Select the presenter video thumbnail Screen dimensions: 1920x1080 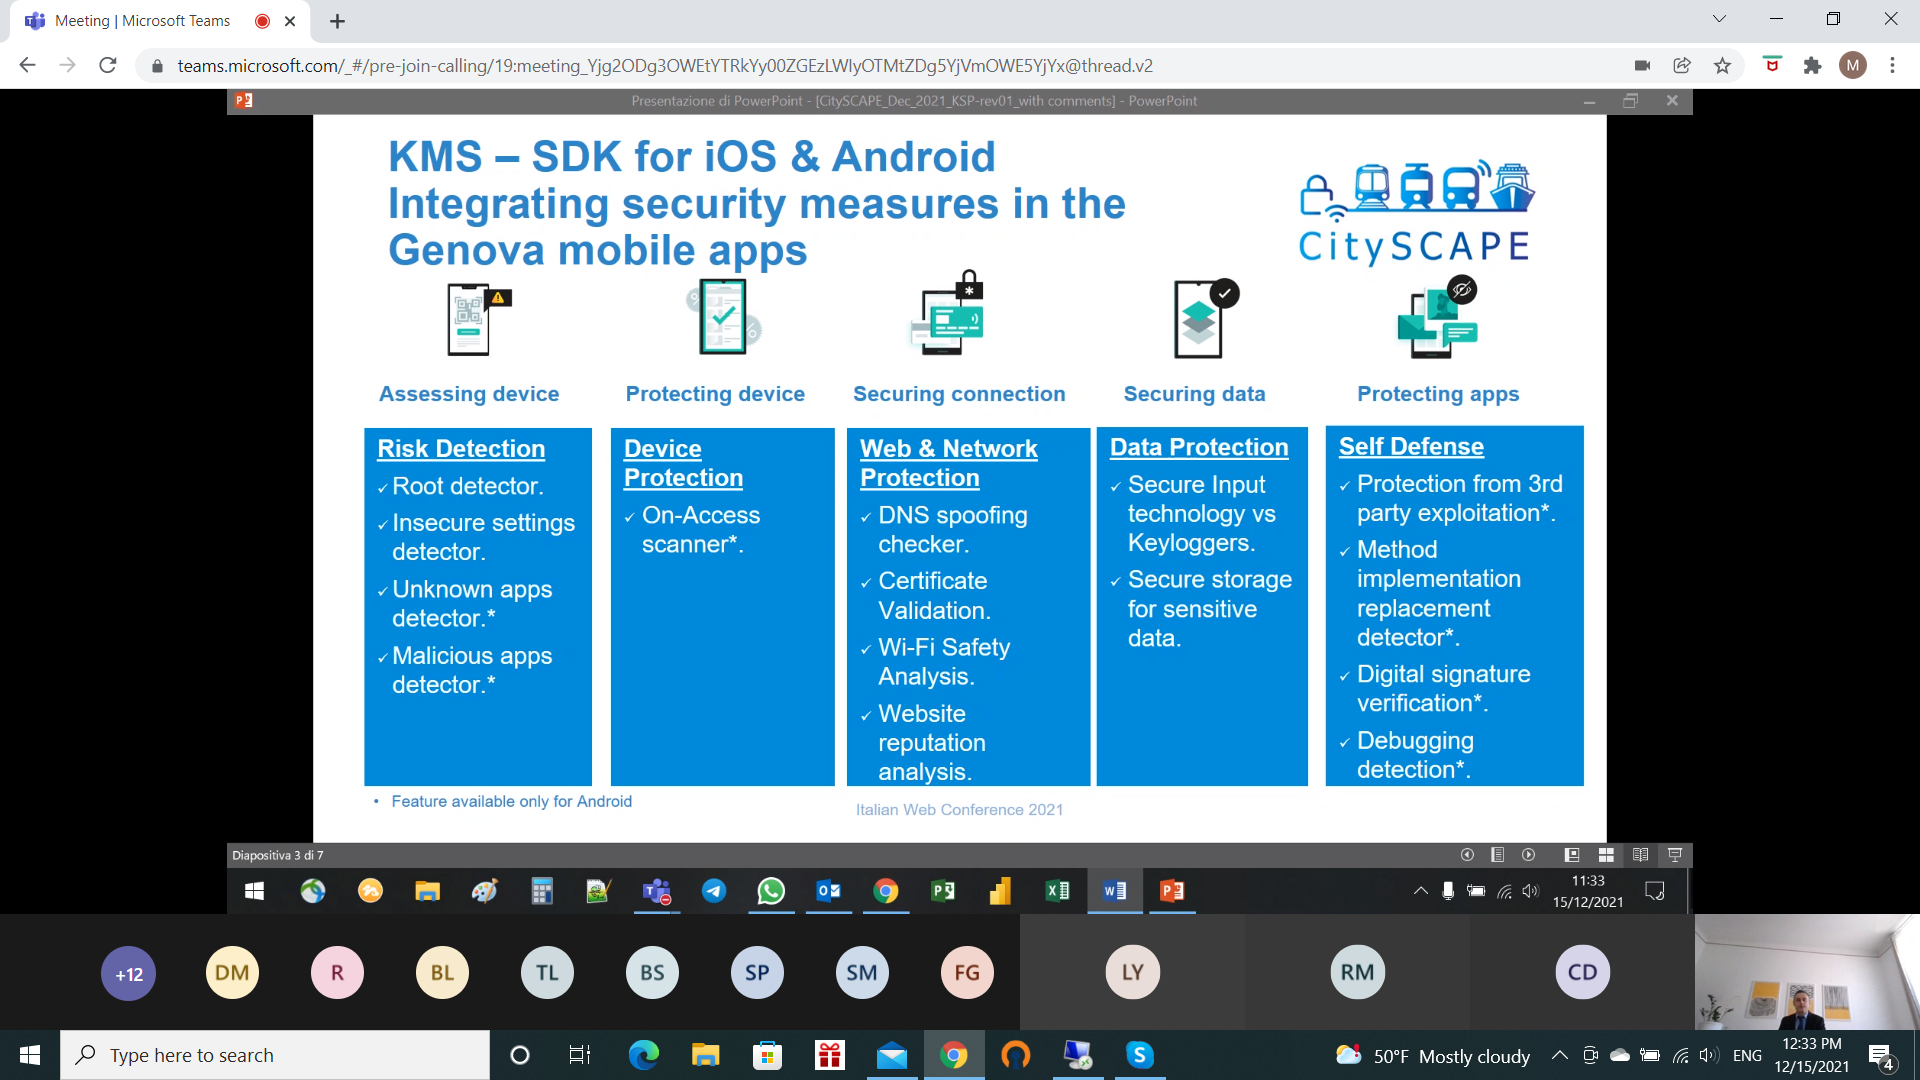(x=1806, y=972)
